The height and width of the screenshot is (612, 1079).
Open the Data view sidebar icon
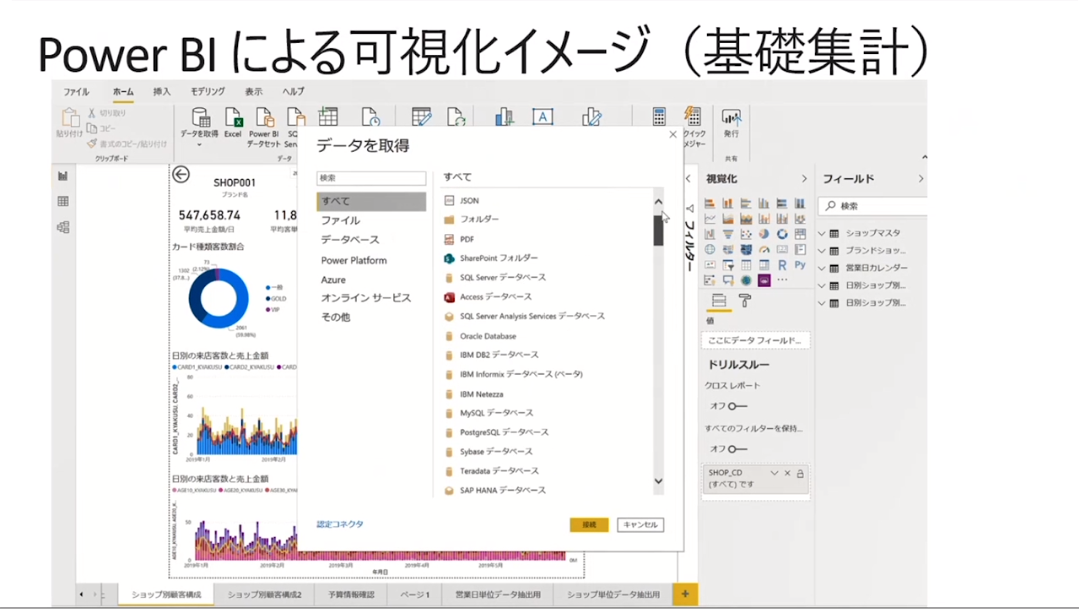pyautogui.click(x=63, y=201)
